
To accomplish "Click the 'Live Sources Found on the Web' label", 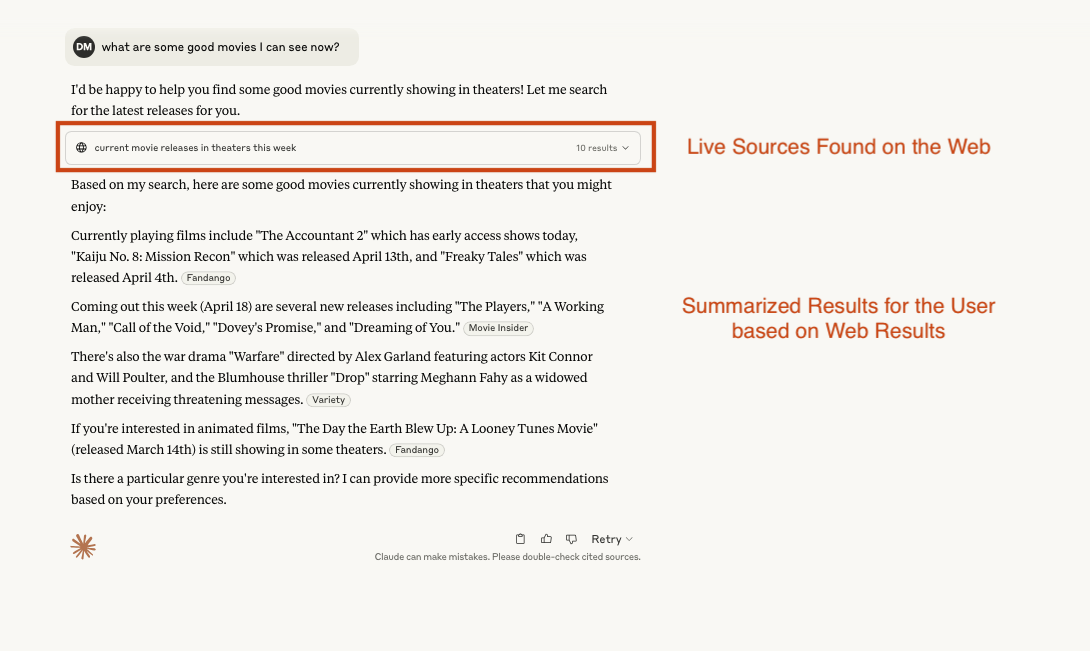I will pyautogui.click(x=838, y=147).
